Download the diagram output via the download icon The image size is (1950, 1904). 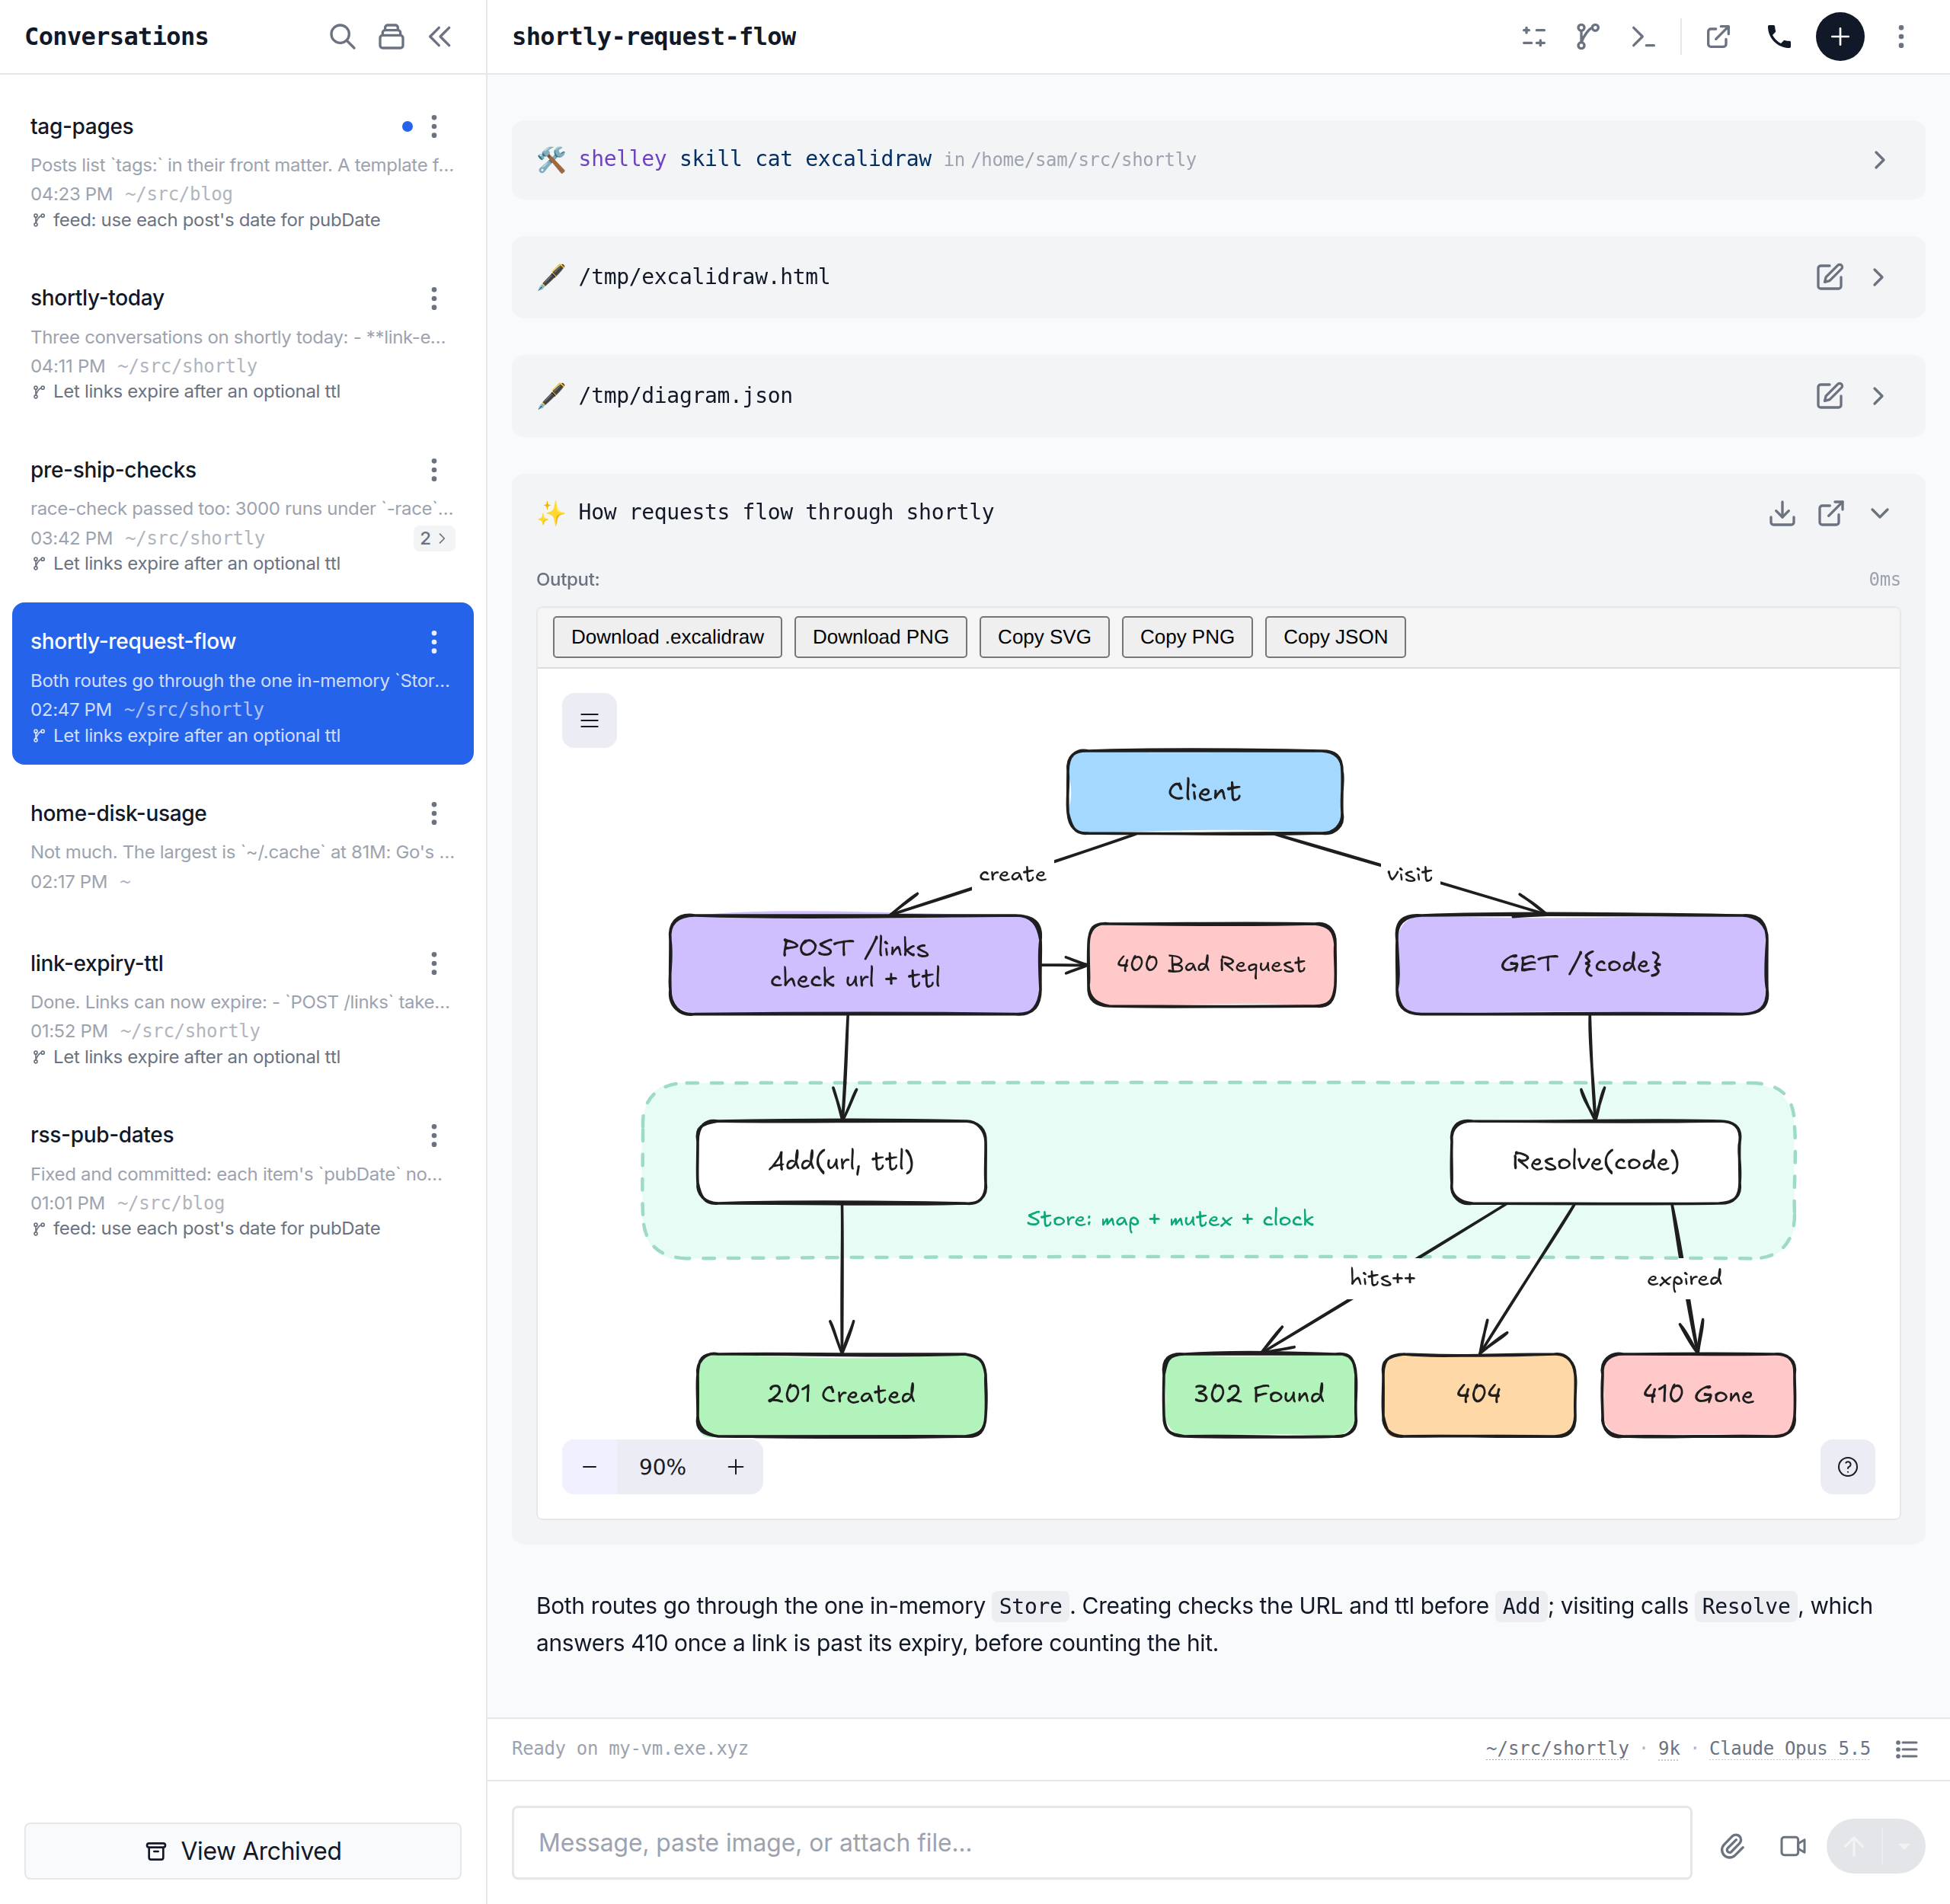point(1781,513)
